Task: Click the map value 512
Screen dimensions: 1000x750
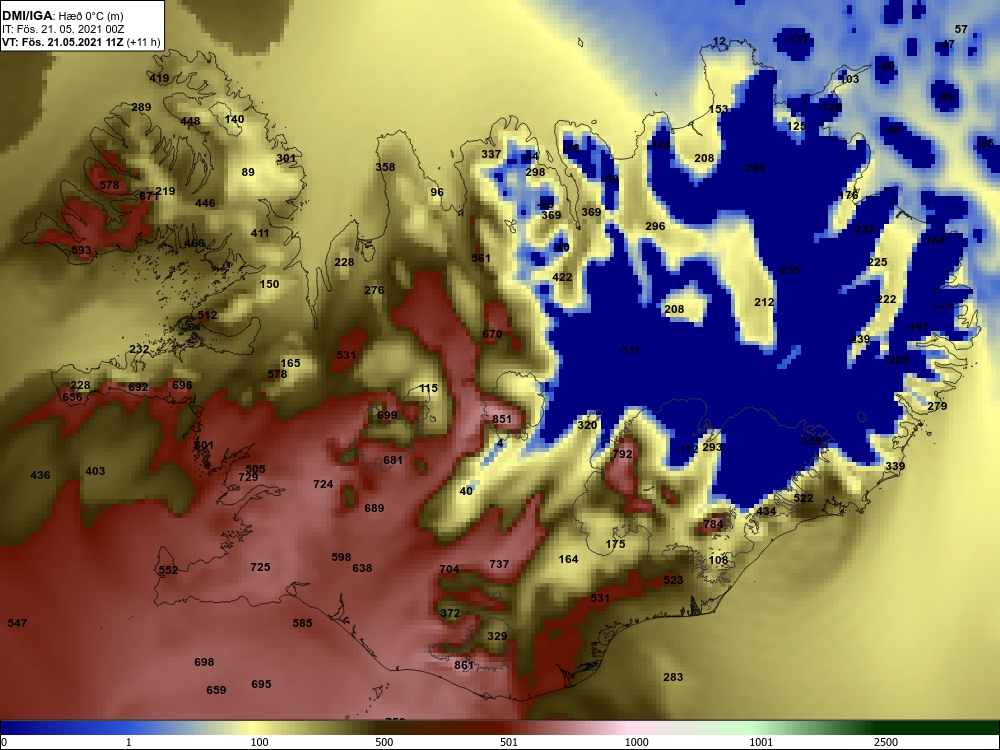Action: [207, 315]
